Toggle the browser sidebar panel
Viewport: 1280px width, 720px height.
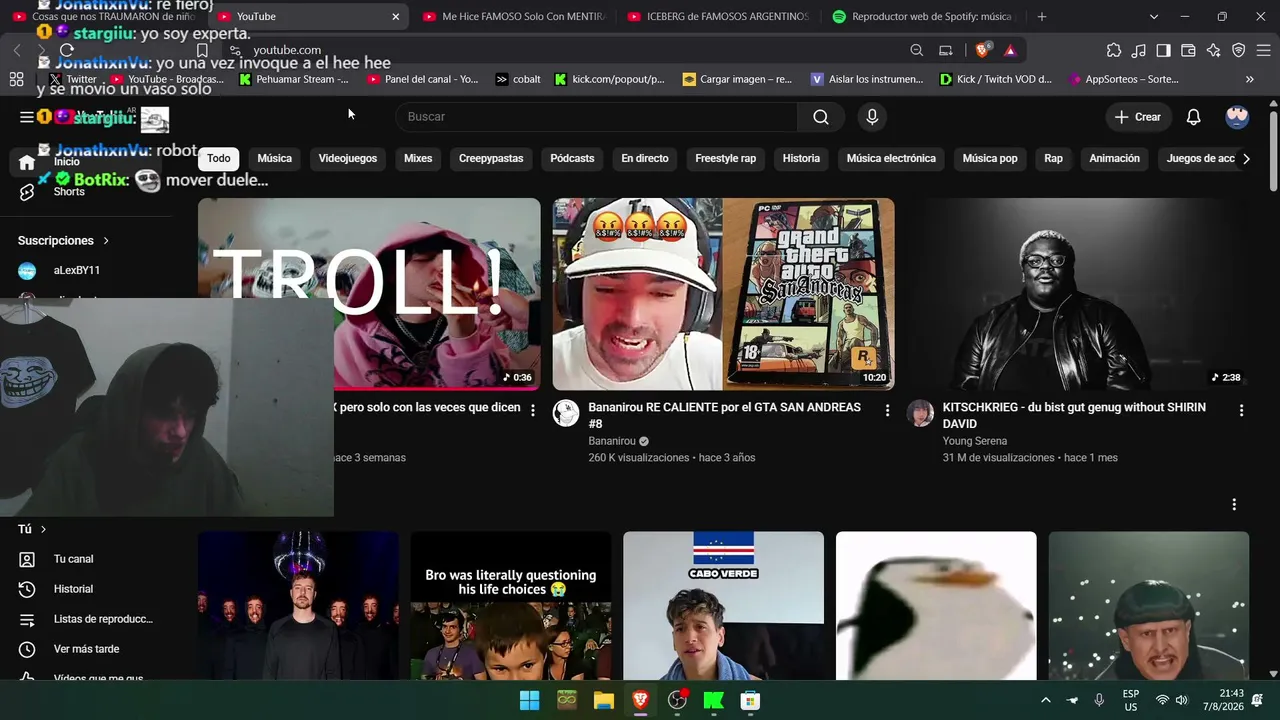(x=1164, y=50)
